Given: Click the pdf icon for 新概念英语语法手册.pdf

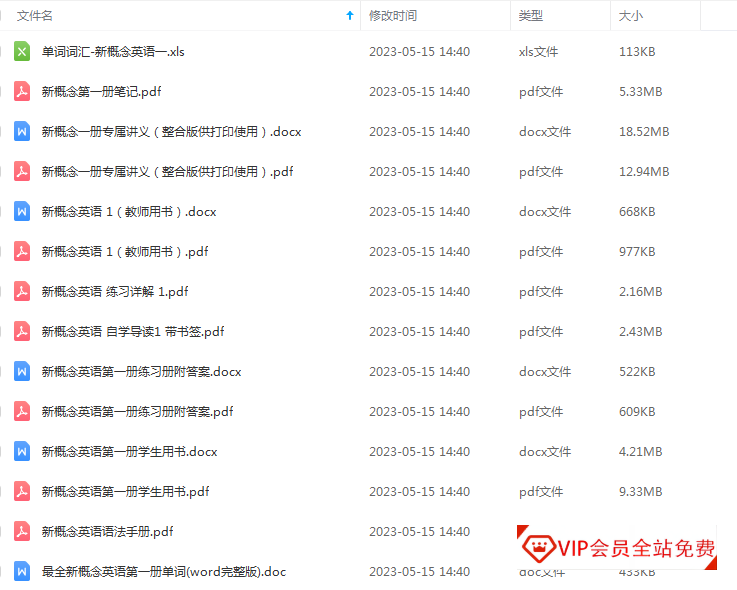Looking at the screenshot, I should click(22, 531).
